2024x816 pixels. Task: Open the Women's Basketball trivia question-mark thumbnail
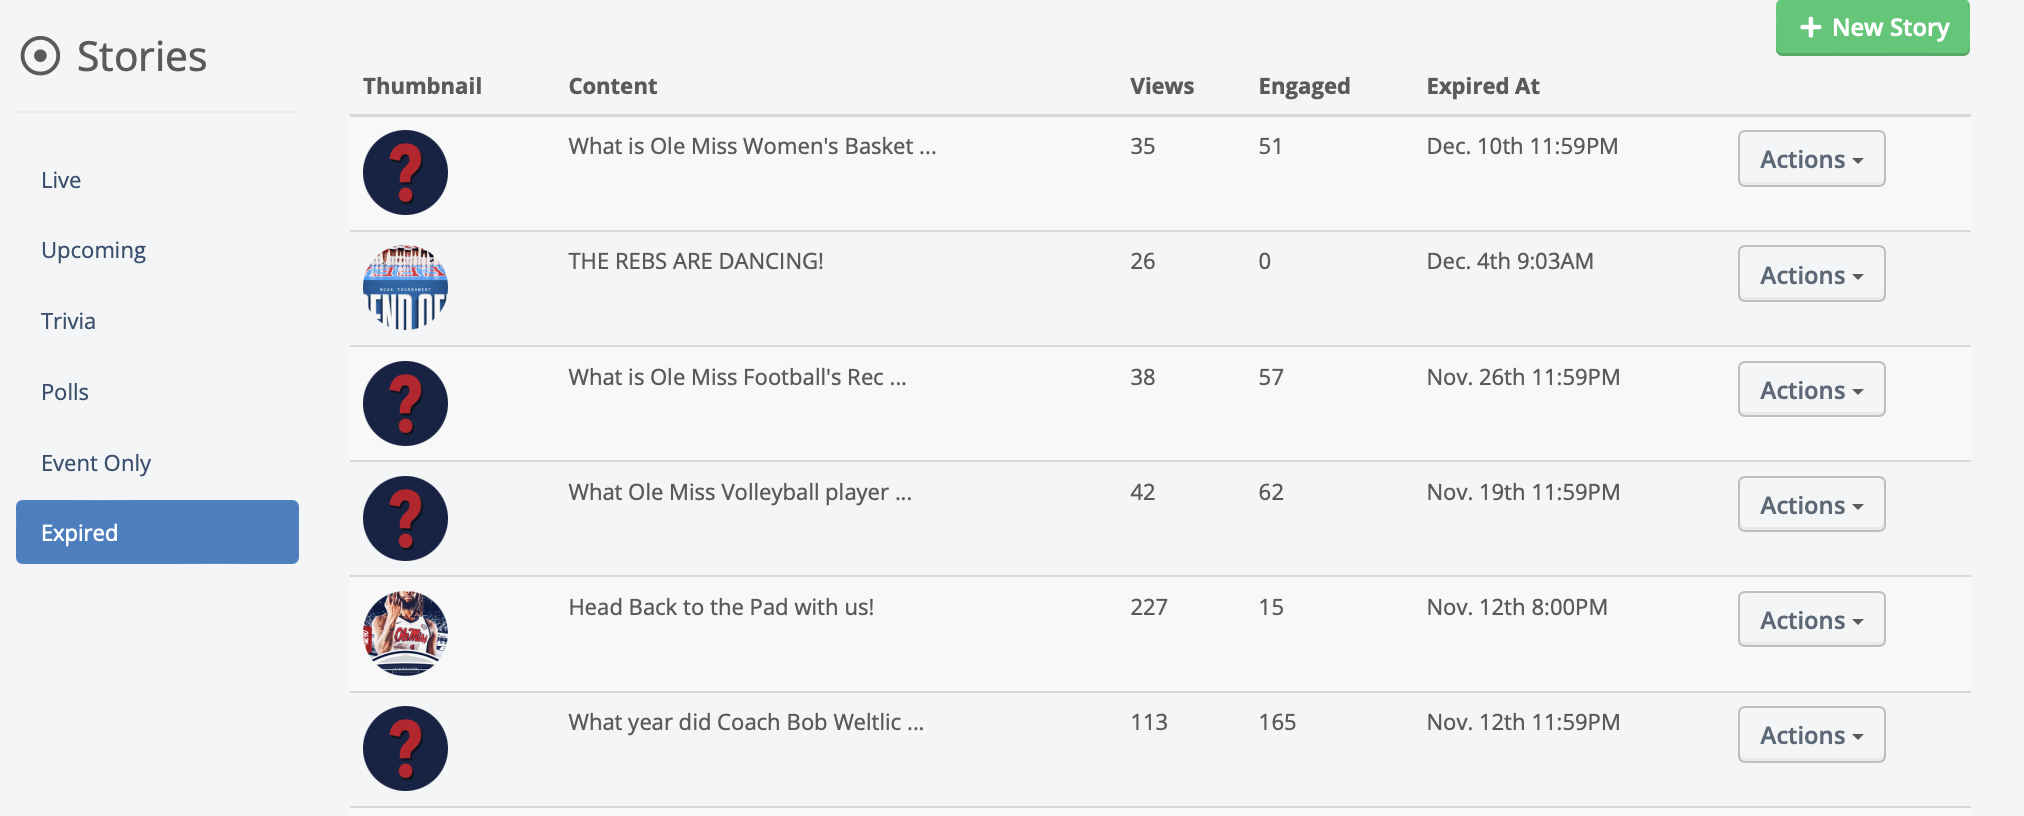(405, 172)
